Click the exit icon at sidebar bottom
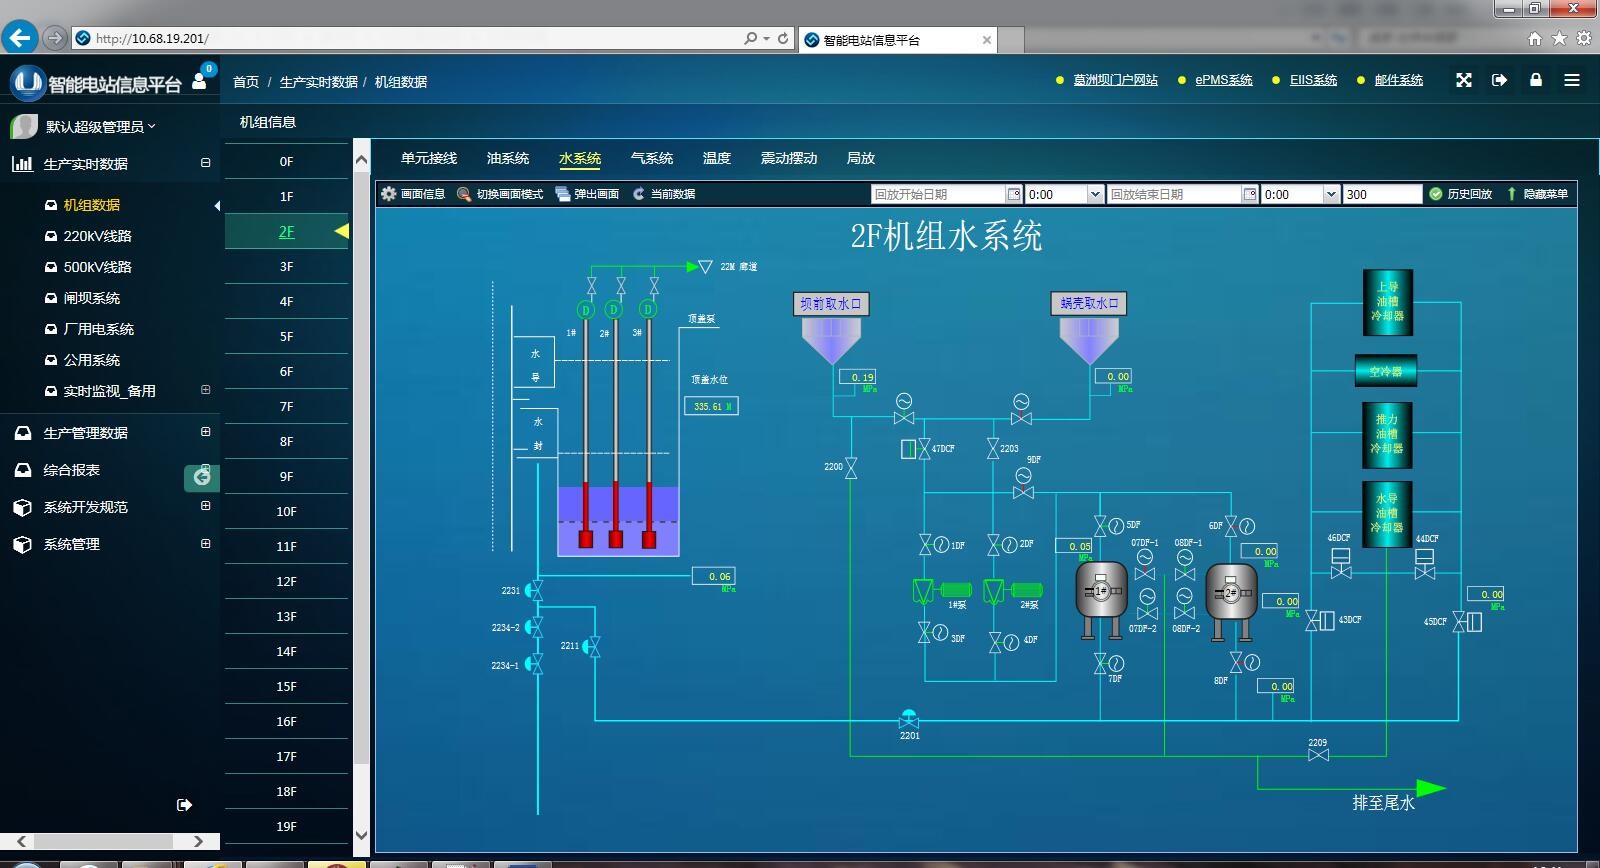 click(x=184, y=805)
